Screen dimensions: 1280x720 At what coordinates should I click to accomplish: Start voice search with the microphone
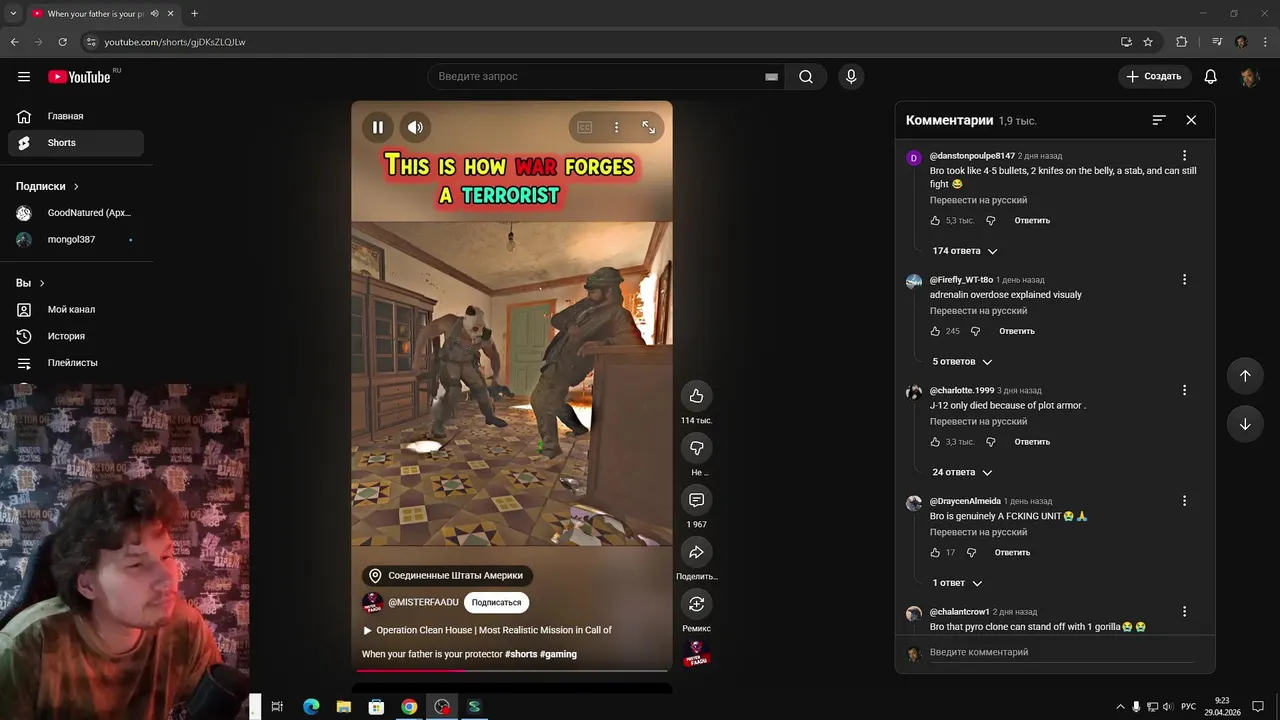851,76
